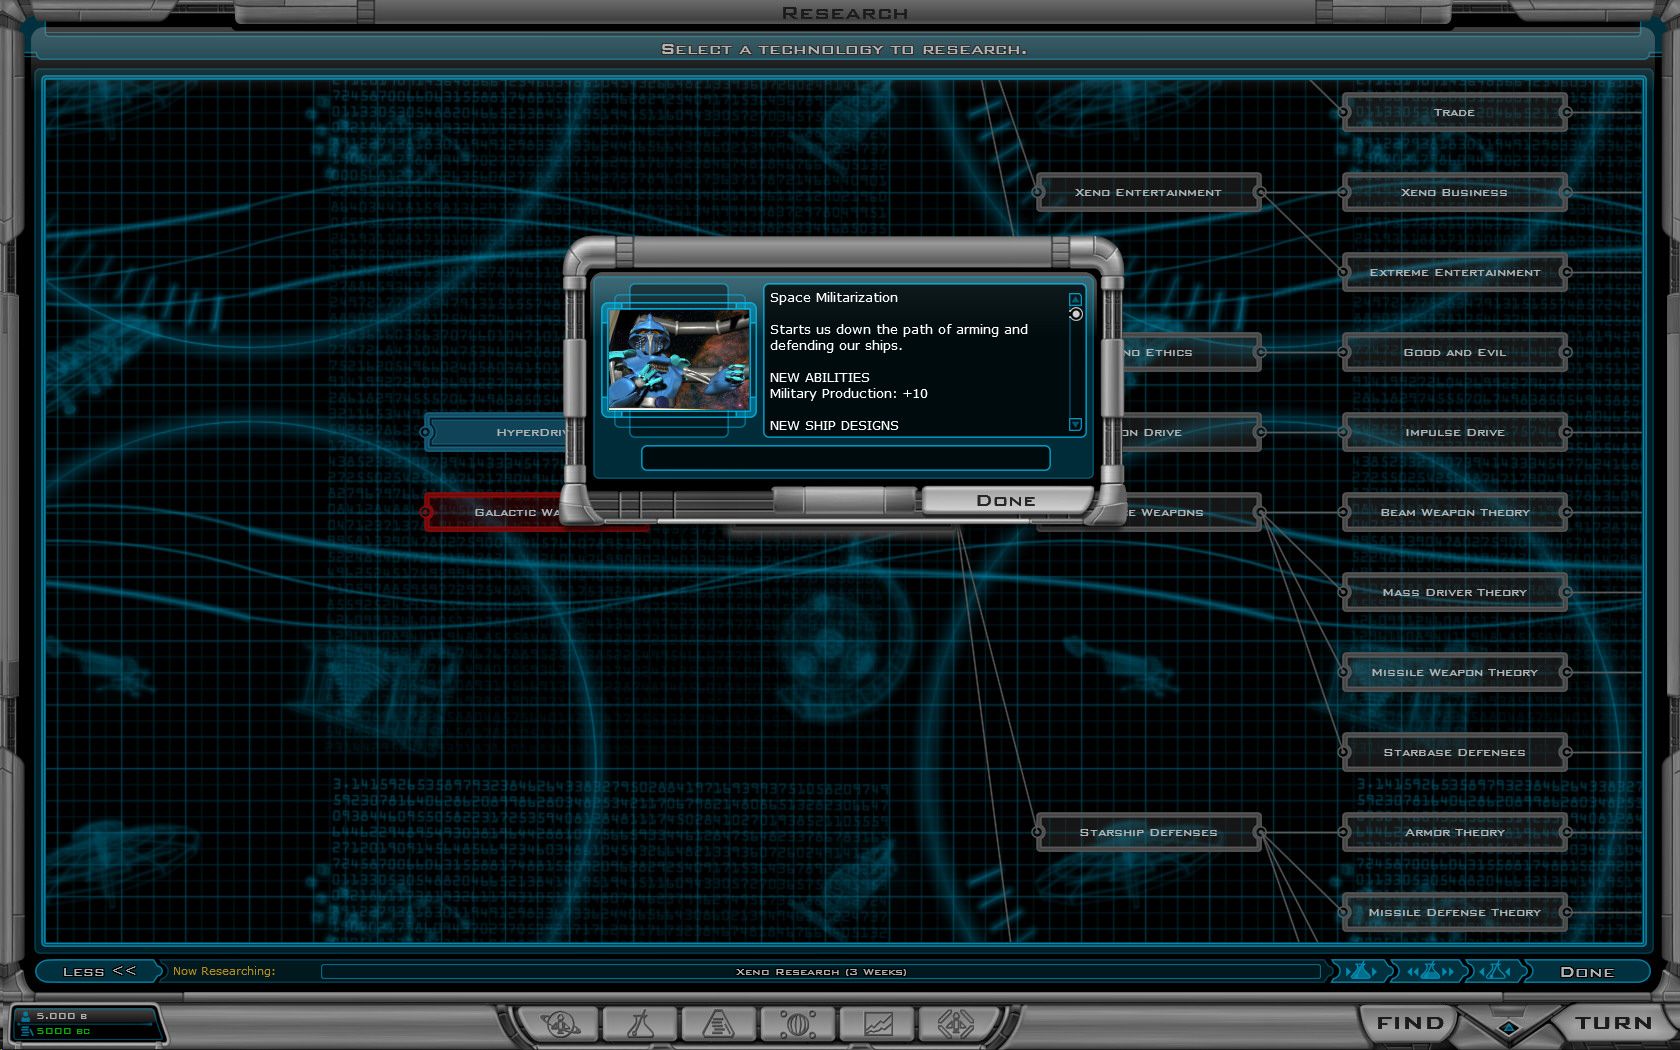Click the inward-arrows flask research icon
The image size is (1680, 1050).
1495,971
